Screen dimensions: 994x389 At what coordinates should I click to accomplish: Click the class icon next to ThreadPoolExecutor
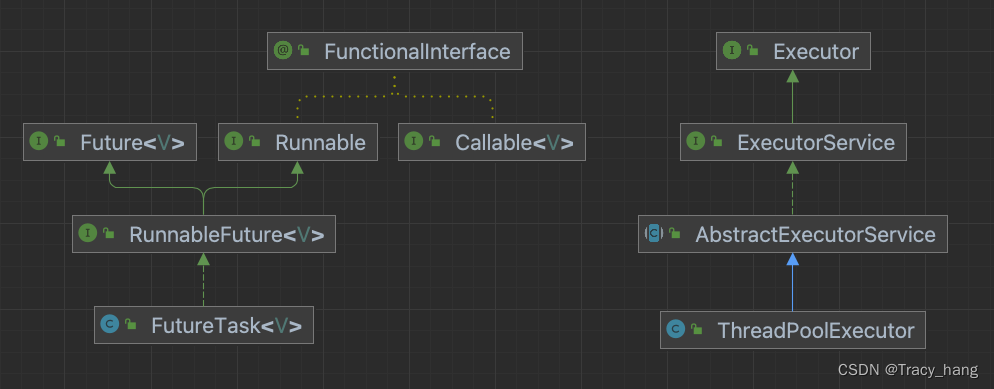point(676,329)
